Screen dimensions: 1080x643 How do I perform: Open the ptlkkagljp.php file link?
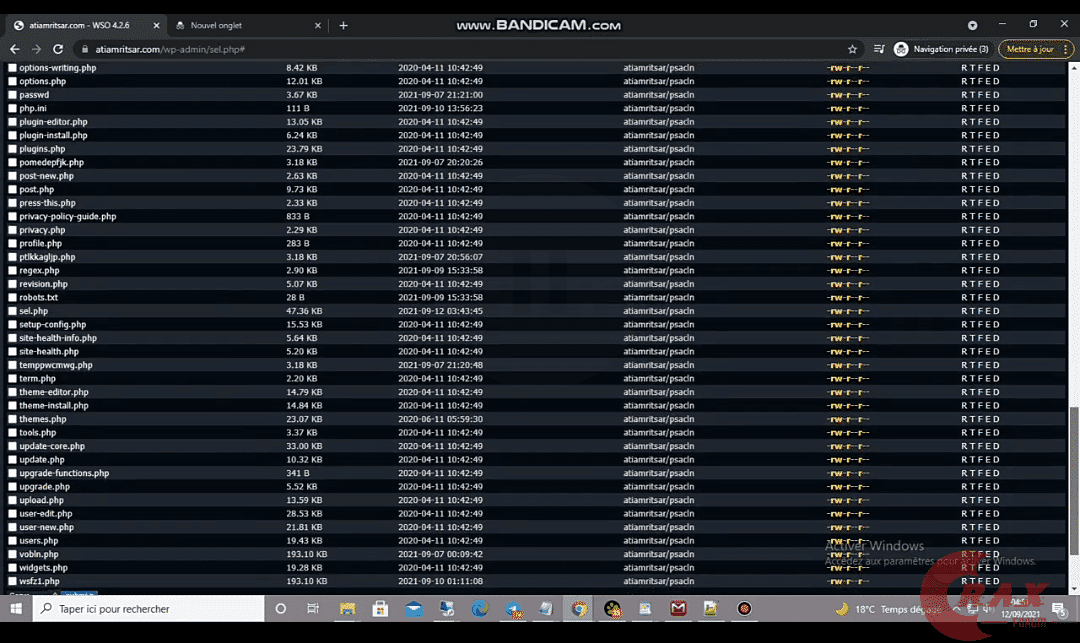pyautogui.click(x=48, y=257)
